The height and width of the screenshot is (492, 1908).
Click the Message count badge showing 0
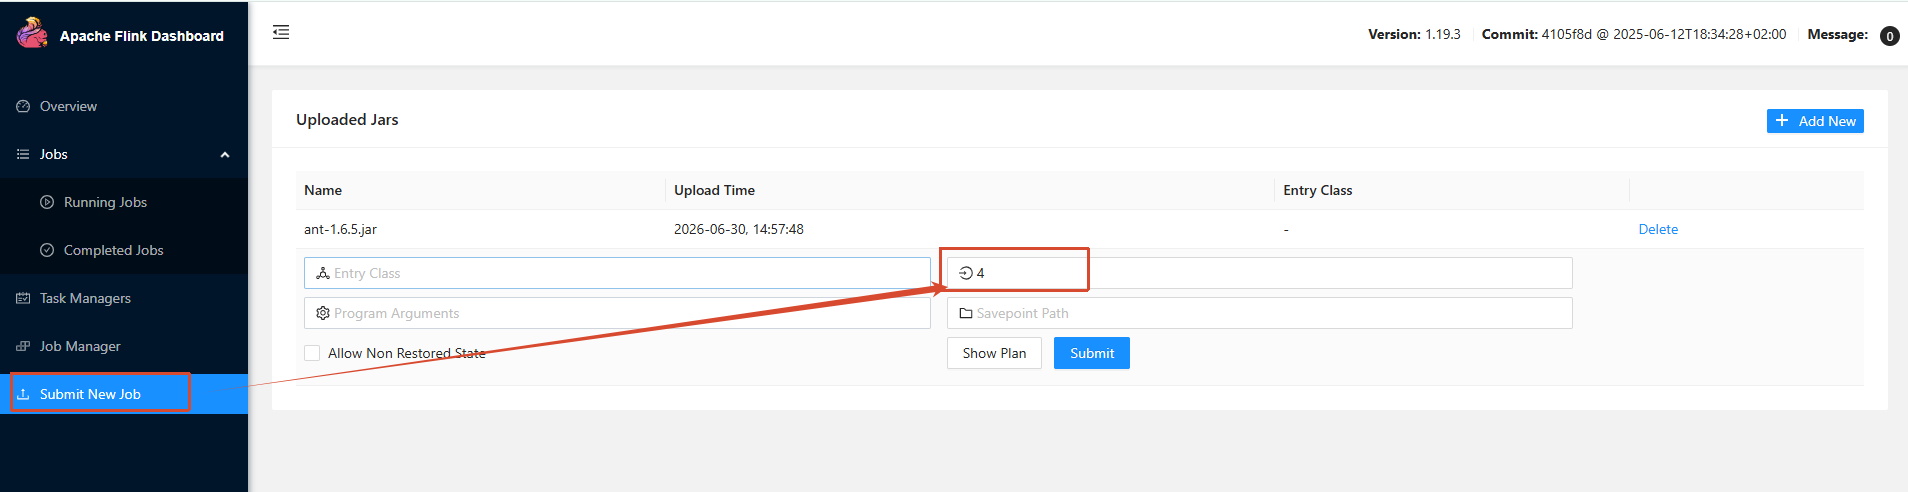[x=1889, y=36]
